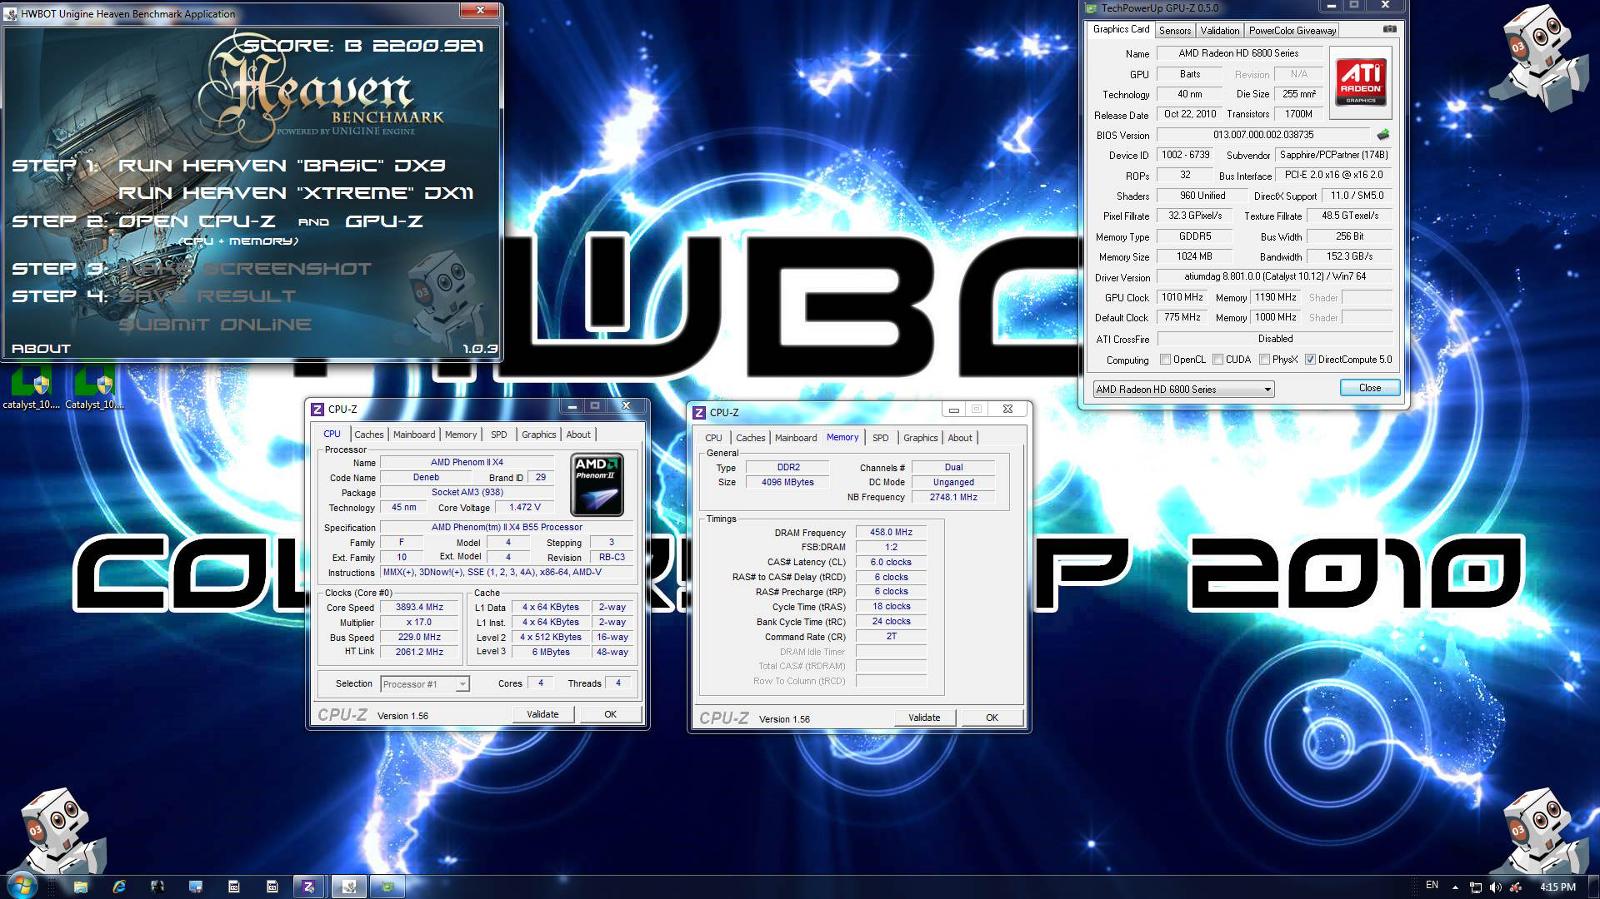Click the GPU-Z green taskbar button
This screenshot has width=1600, height=899.
[x=387, y=887]
